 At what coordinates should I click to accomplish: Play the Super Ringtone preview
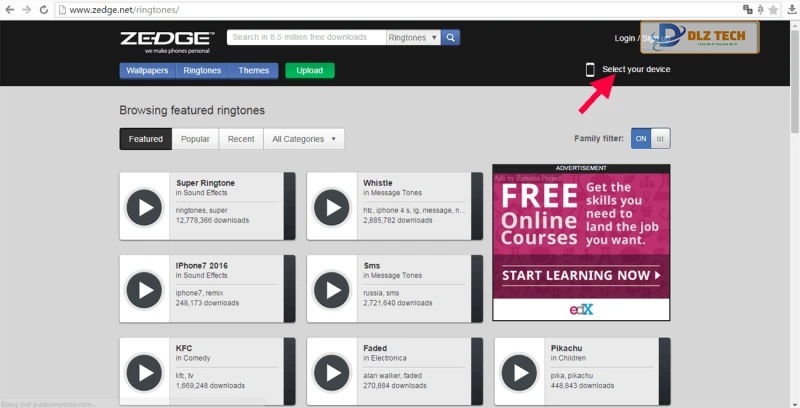click(x=145, y=207)
